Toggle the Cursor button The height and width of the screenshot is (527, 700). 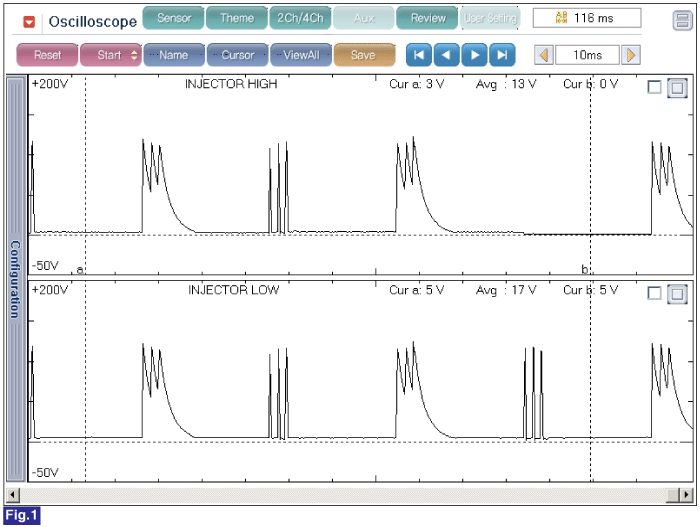point(238,55)
